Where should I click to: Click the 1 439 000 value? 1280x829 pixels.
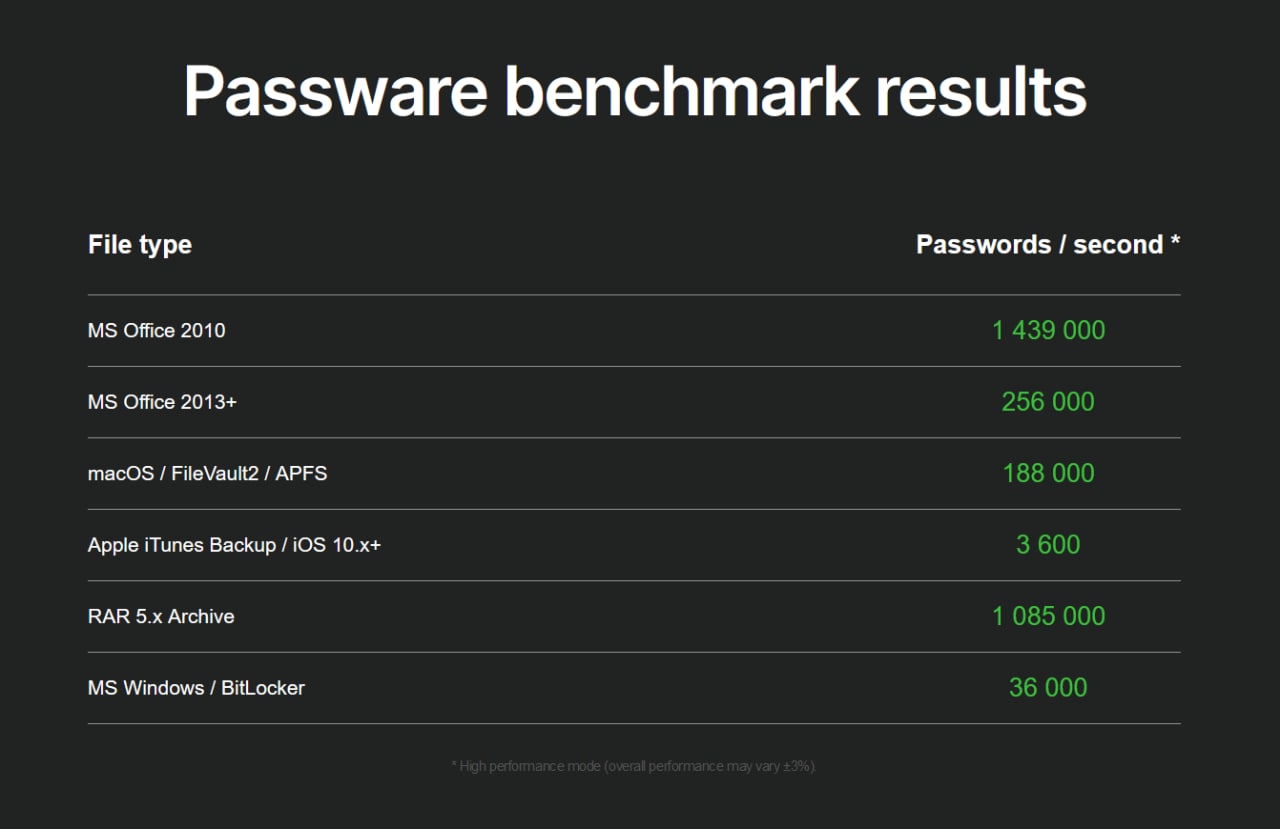coord(1048,330)
